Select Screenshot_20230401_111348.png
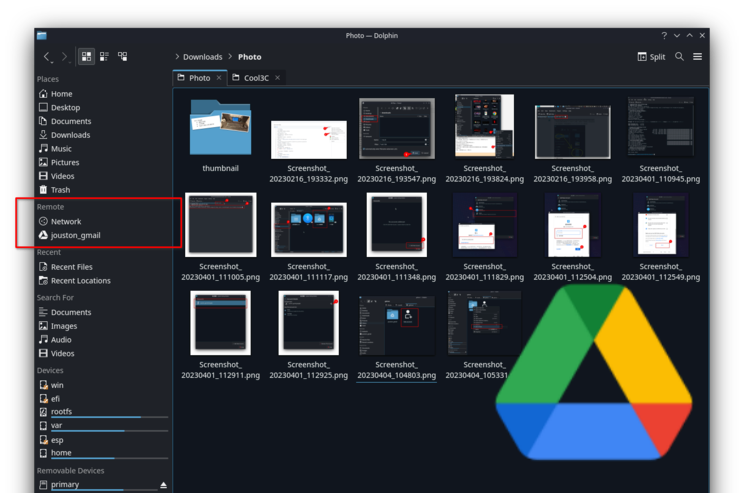Screen dimensions: 744x493 (x=397, y=237)
